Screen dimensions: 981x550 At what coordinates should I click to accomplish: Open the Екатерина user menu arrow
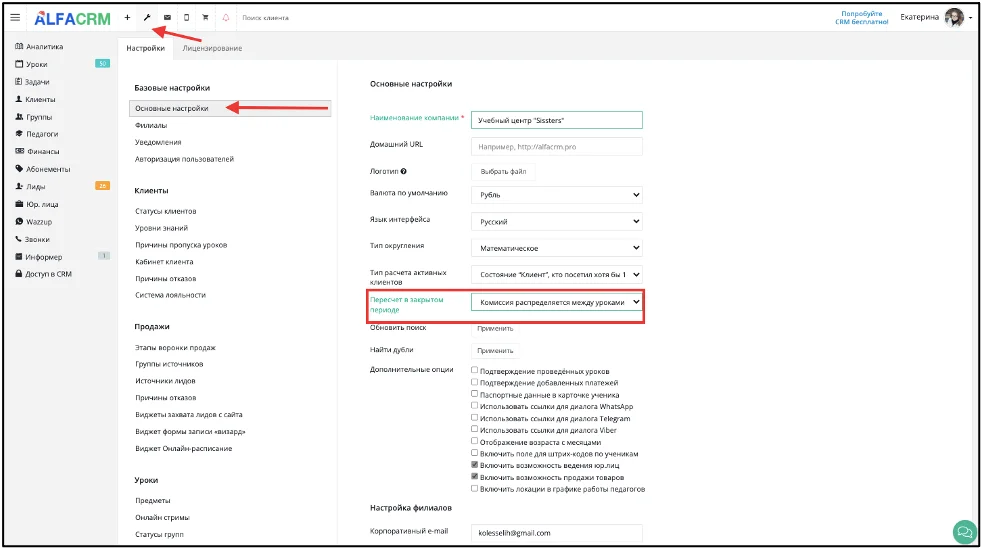pyautogui.click(x=970, y=18)
